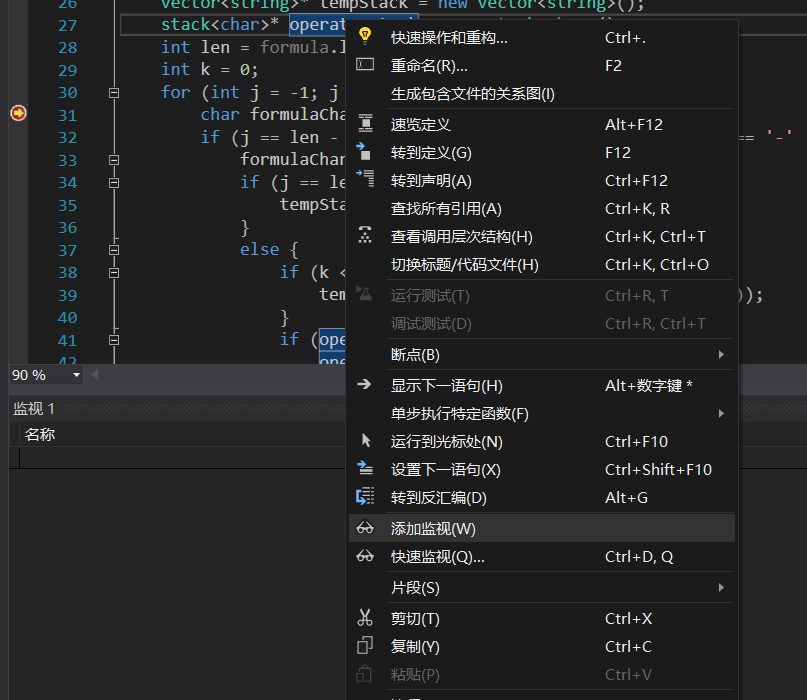
Task: Click the run to cursor icon
Action: (366, 440)
